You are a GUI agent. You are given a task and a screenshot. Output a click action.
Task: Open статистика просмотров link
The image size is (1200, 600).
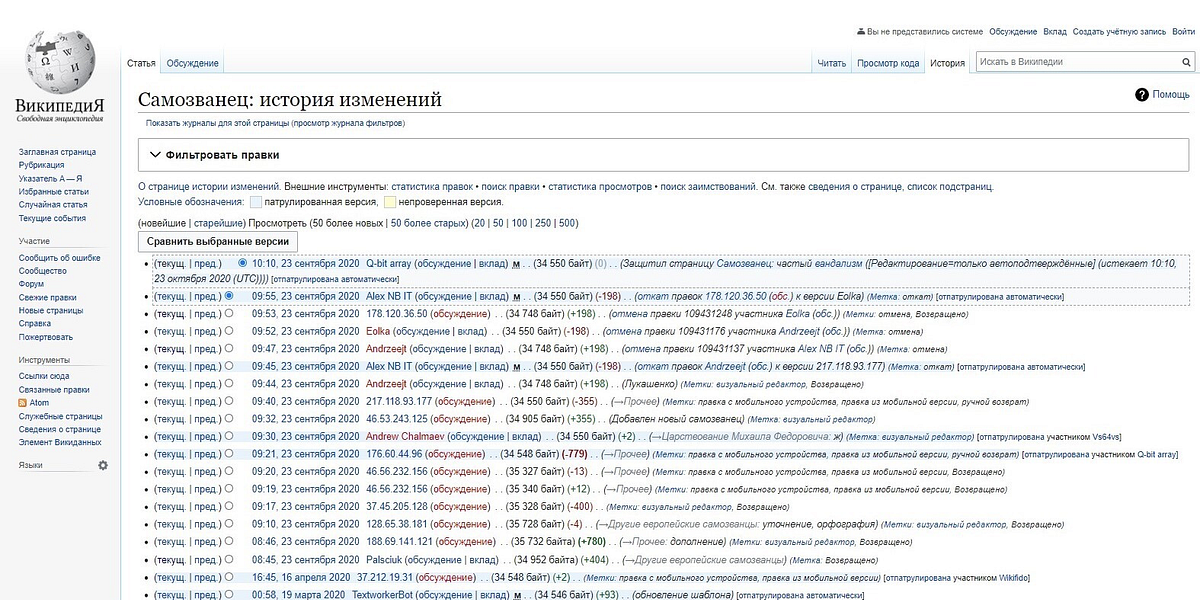point(600,187)
